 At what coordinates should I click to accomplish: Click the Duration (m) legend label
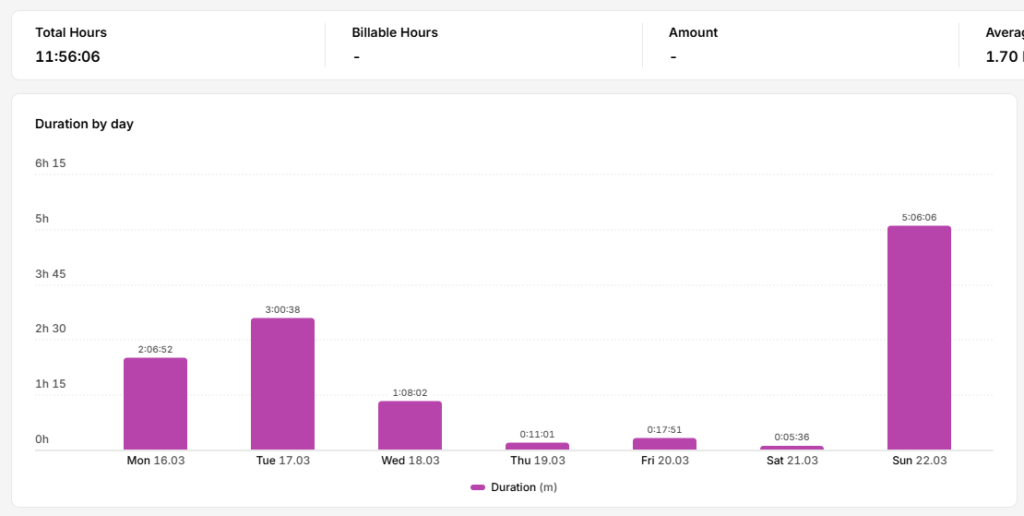tap(524, 487)
